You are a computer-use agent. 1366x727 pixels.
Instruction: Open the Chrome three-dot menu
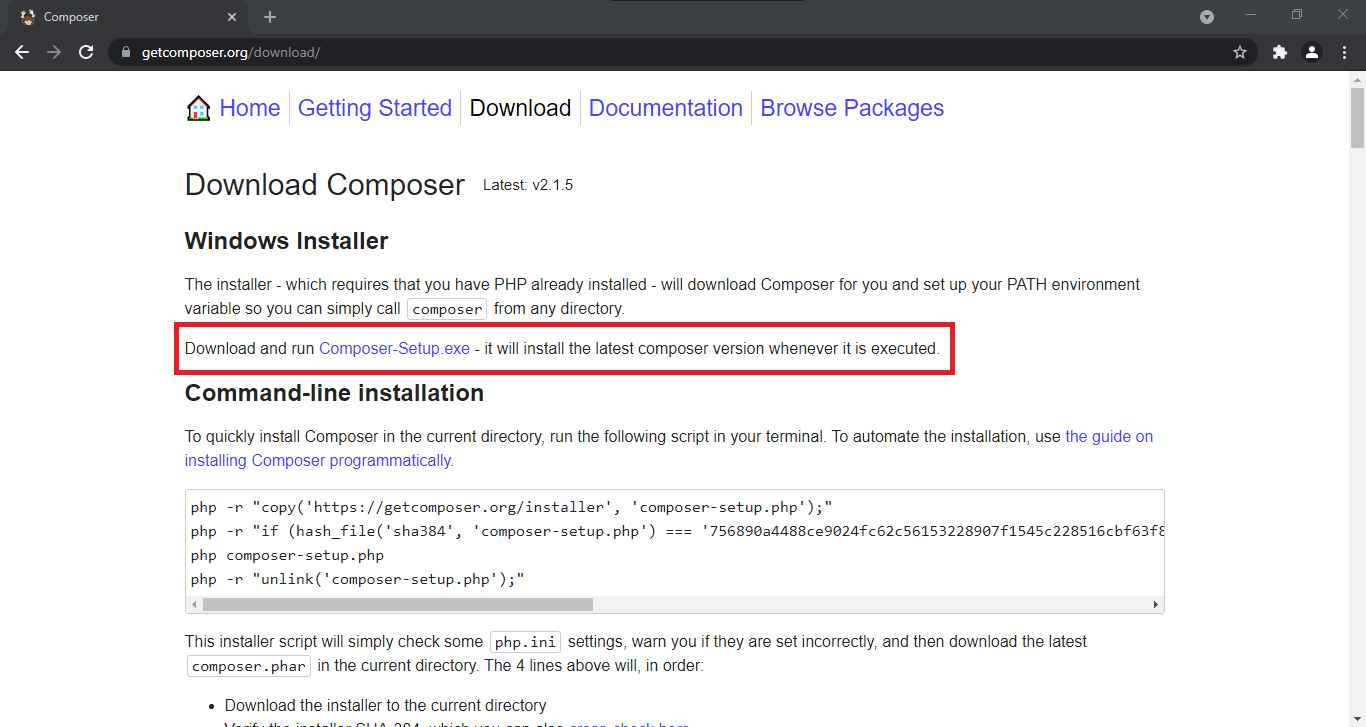[1343, 52]
